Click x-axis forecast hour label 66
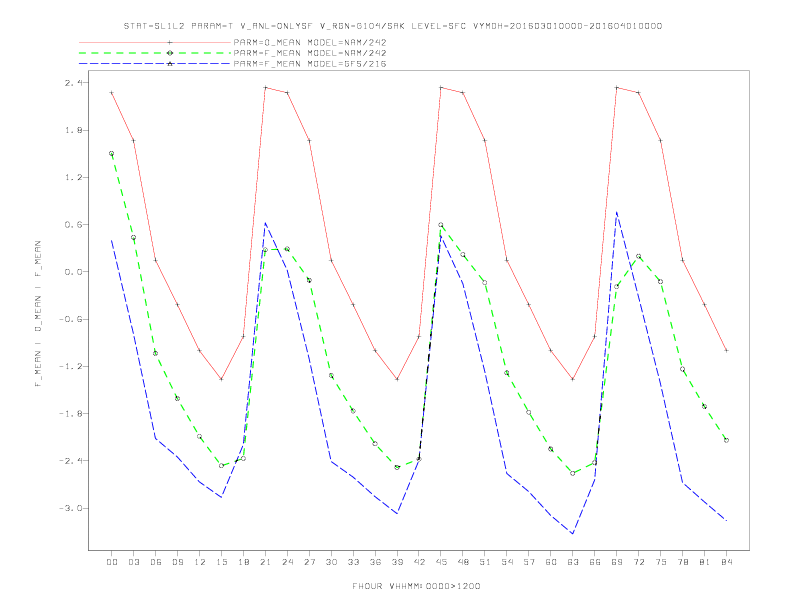 [x=595, y=562]
